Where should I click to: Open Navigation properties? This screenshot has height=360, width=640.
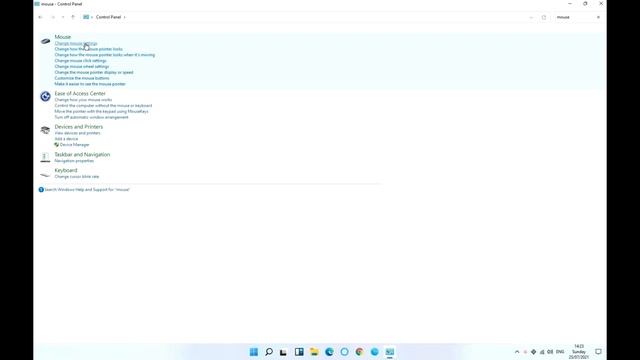(x=74, y=161)
